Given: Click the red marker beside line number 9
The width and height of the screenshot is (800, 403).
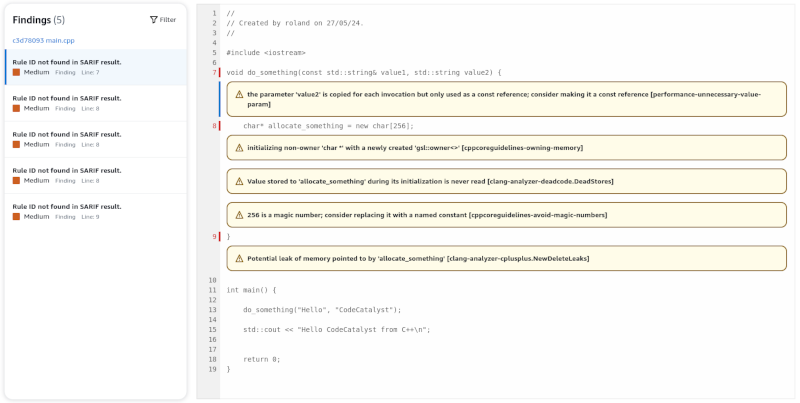Looking at the screenshot, I should 219,237.
